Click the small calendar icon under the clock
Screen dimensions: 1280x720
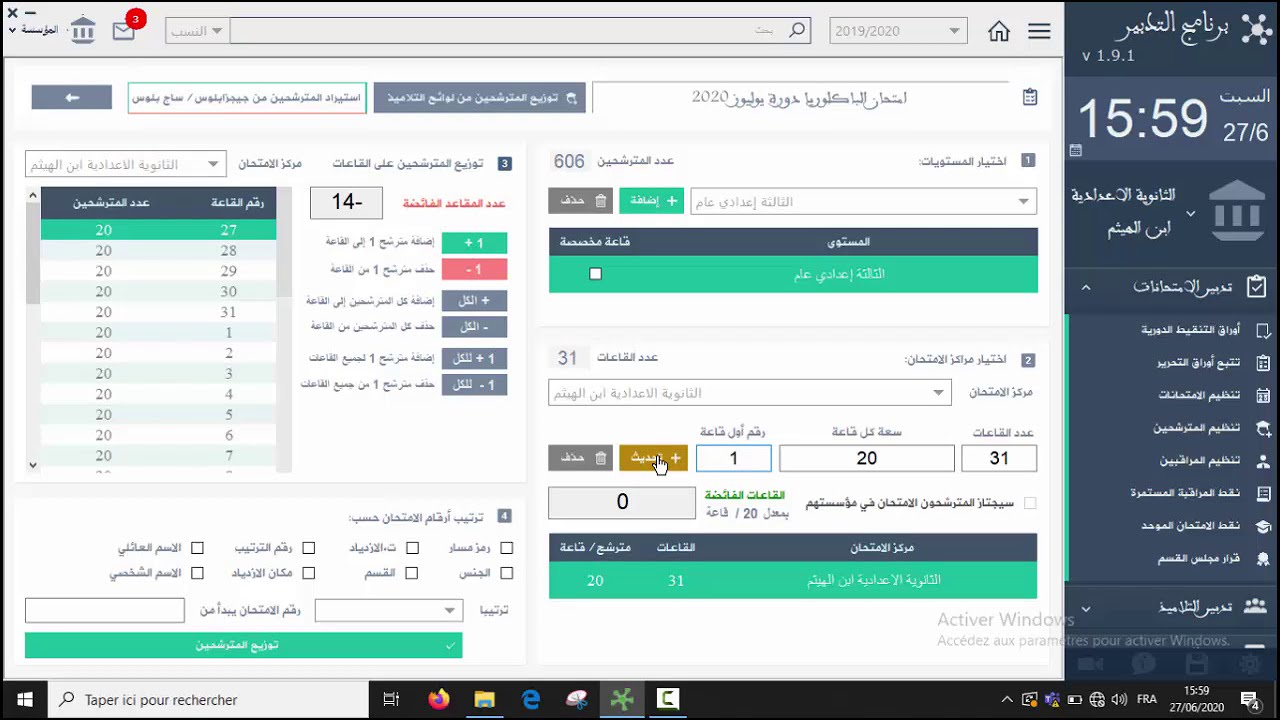1075,151
